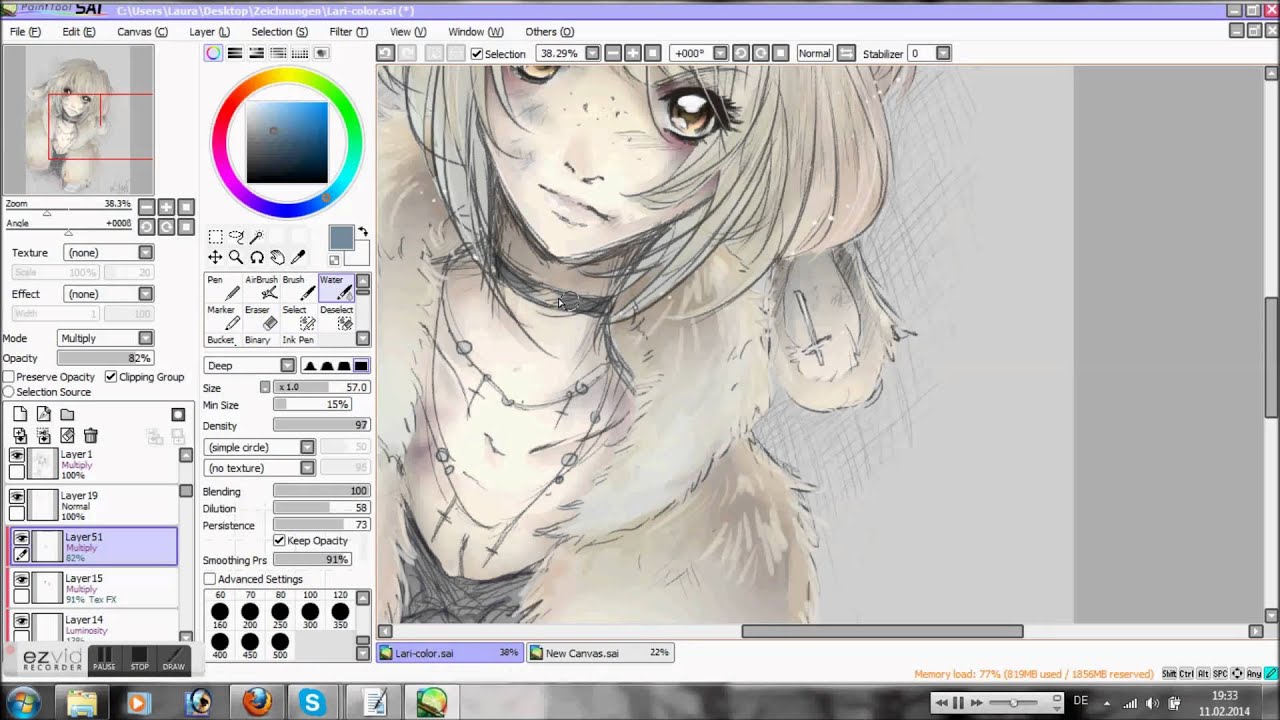The image size is (1280, 720).
Task: Create a new normal layer
Action: click(x=20, y=414)
